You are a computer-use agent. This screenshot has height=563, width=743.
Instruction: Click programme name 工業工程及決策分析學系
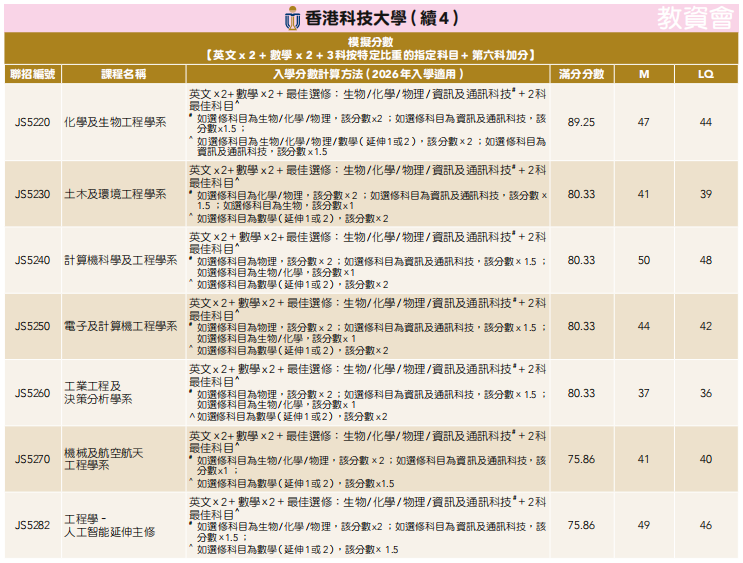point(98,393)
